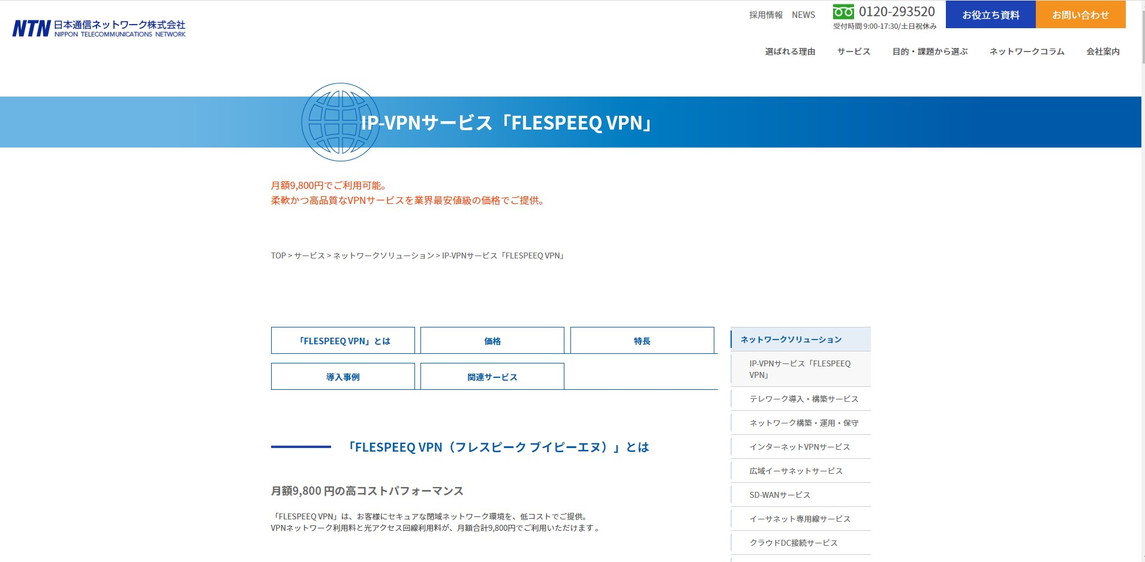Open the ネットワークコラム menu item
The height and width of the screenshot is (562, 1145).
coord(1026,52)
